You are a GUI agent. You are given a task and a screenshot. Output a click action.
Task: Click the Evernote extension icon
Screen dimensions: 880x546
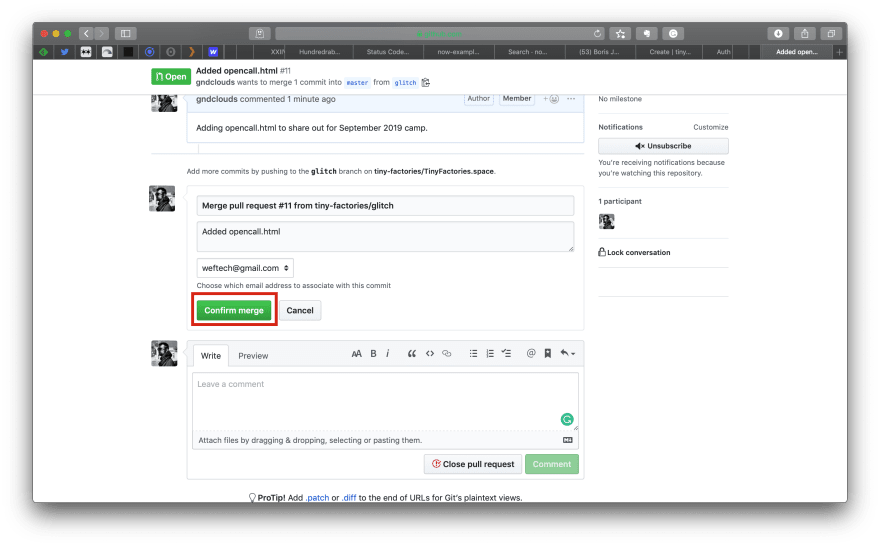647,34
